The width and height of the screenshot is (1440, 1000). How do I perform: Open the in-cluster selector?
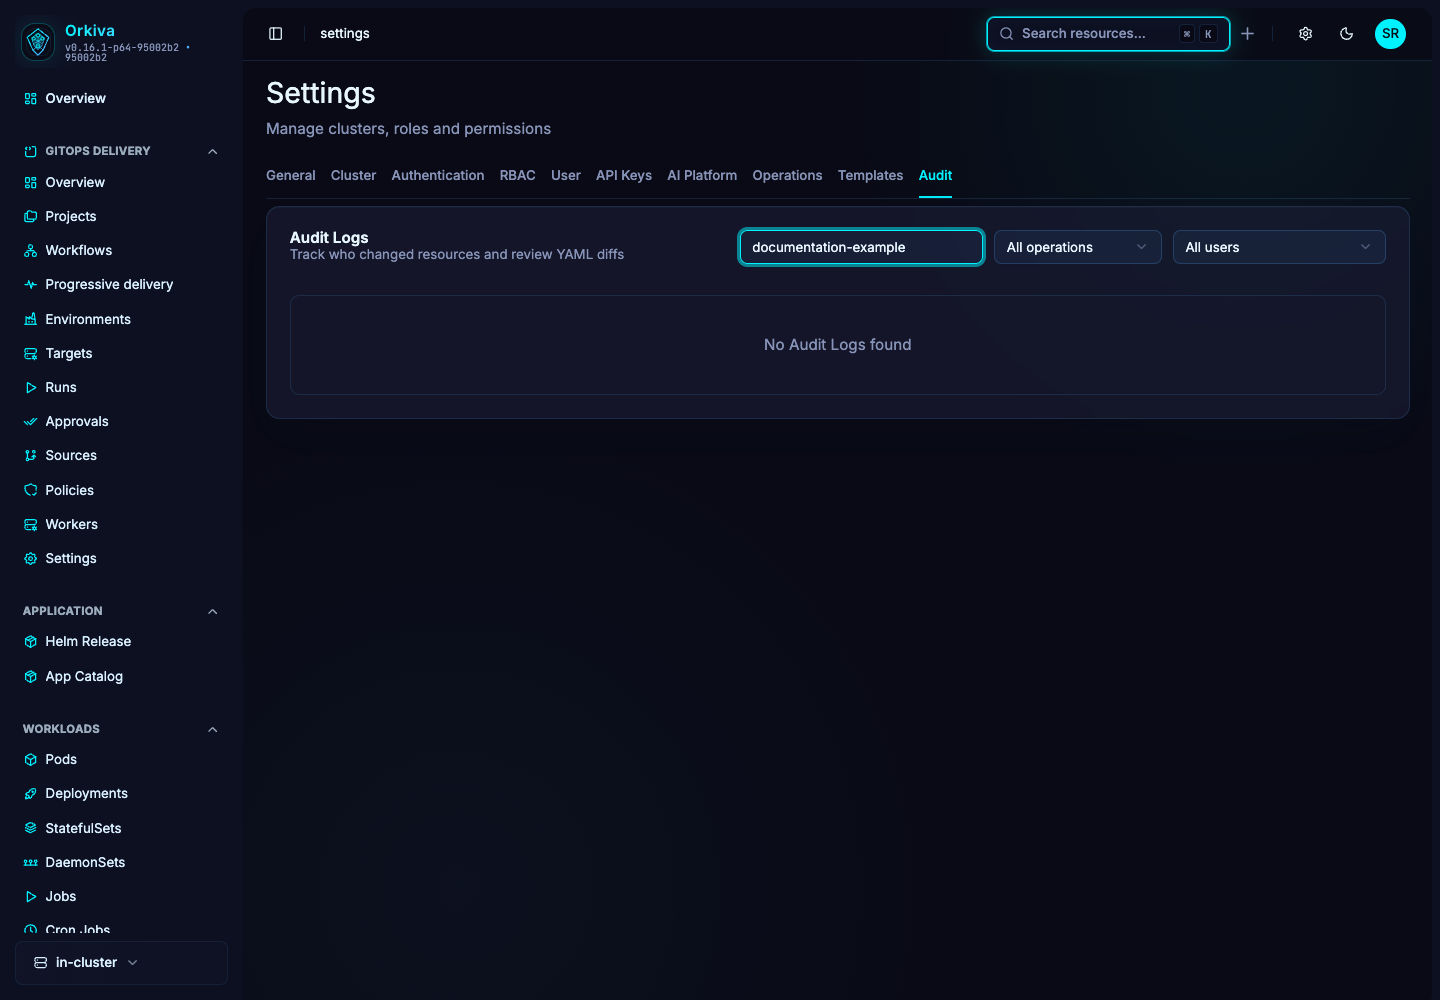[x=121, y=963]
